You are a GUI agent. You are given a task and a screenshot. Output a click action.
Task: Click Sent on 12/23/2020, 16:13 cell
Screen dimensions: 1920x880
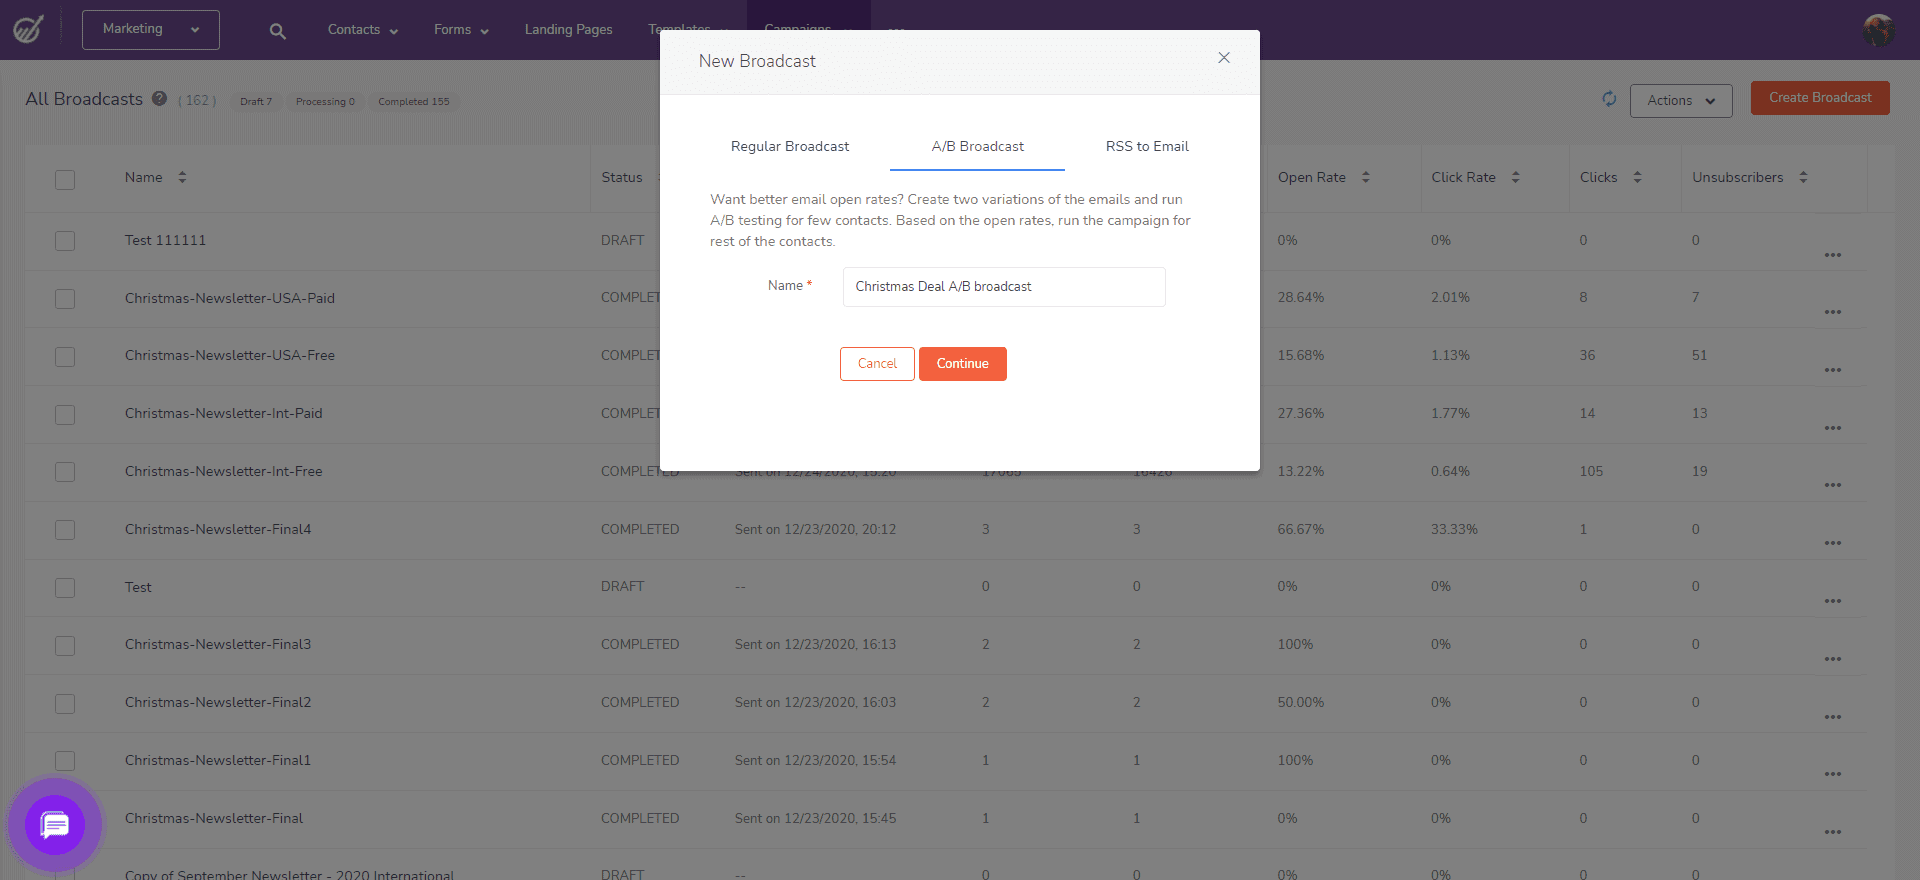[815, 644]
